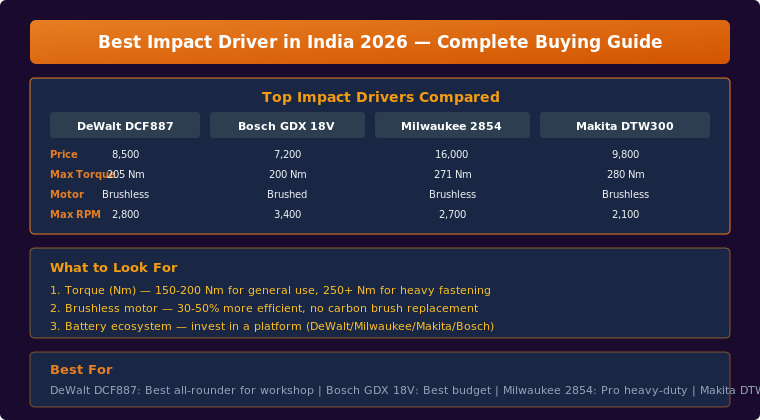This screenshot has width=760, height=420.
Task: Select the DeWalt DCF887 column header
Action: click(x=125, y=125)
